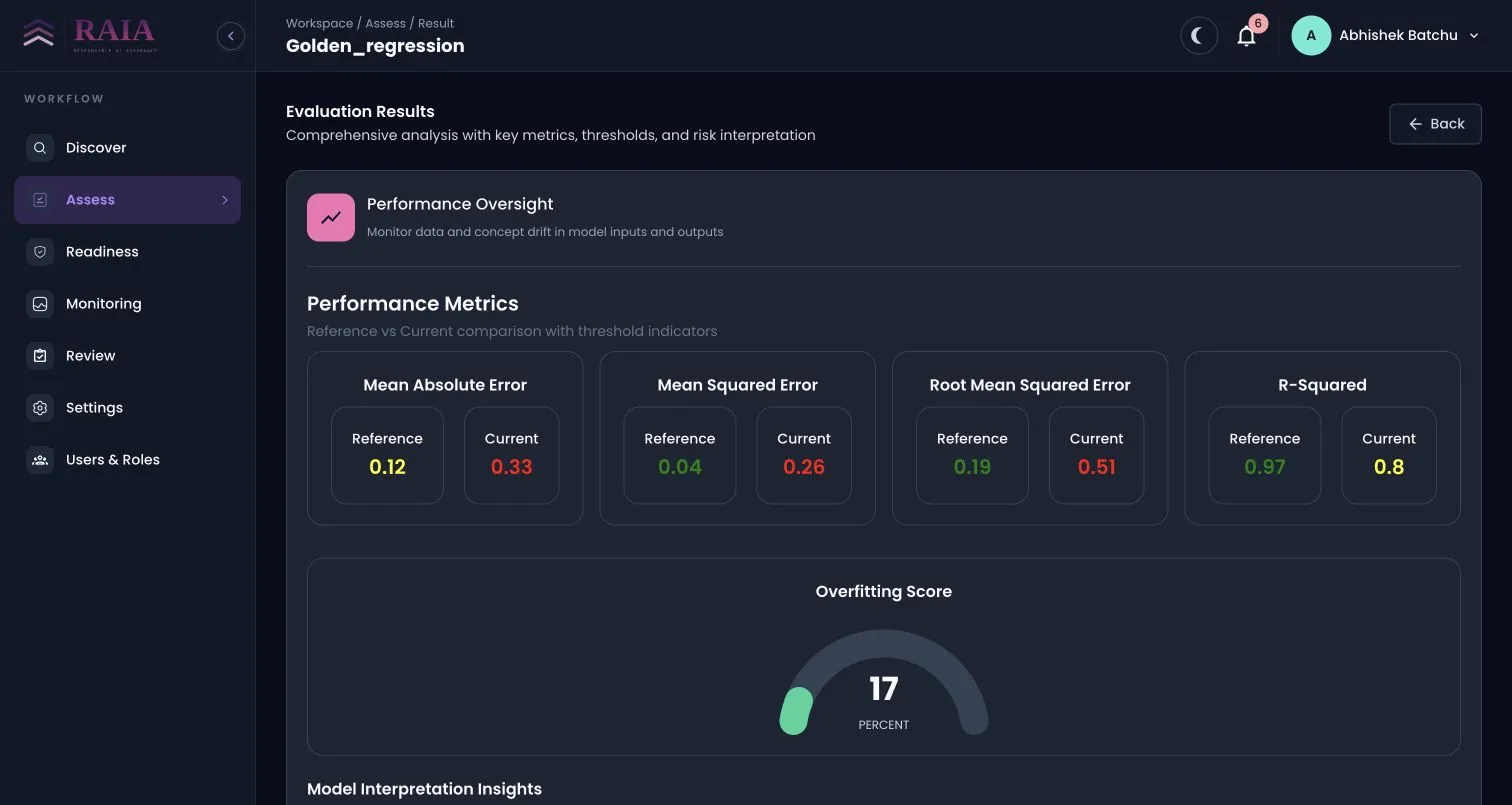Click the R-Squared Current value 0.8
The width and height of the screenshot is (1512, 805).
(1389, 467)
